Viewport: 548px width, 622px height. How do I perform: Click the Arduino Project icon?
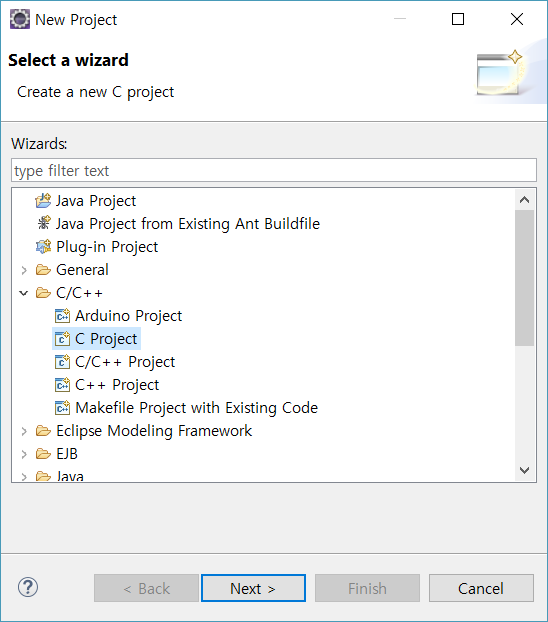62,316
